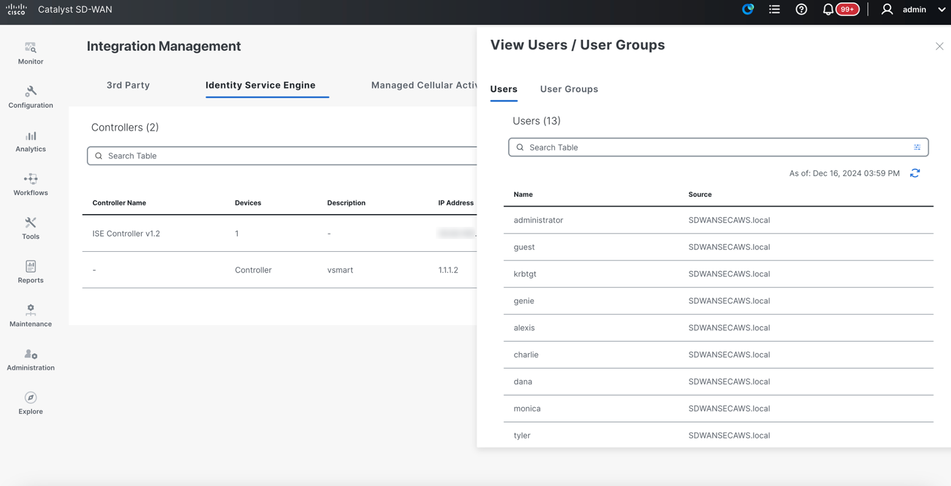The height and width of the screenshot is (486, 951).
Task: Open the task list icon in header
Action: pyautogui.click(x=775, y=9)
